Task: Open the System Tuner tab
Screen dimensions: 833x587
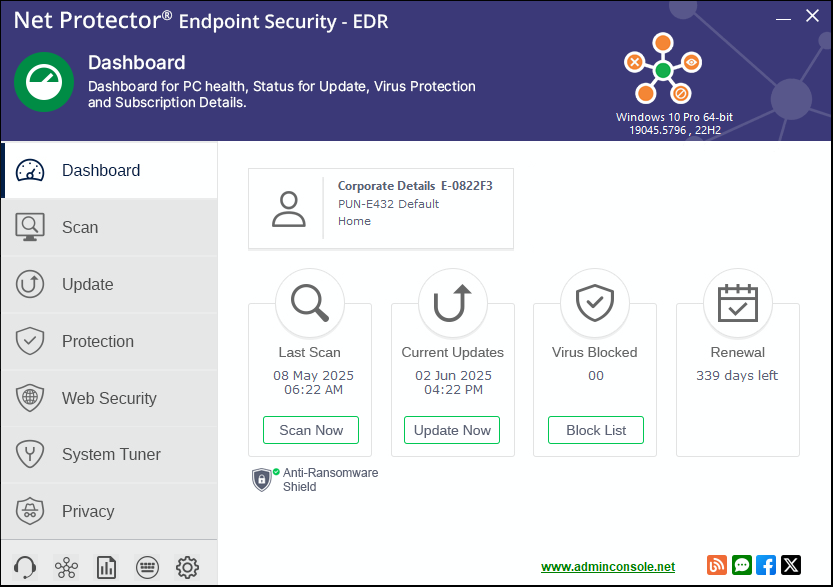Action: click(109, 455)
